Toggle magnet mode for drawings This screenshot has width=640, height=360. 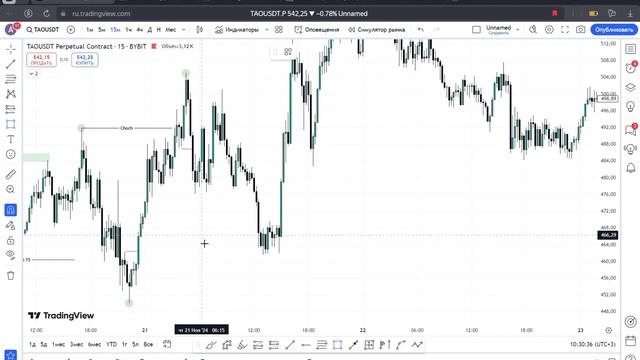pos(11,210)
